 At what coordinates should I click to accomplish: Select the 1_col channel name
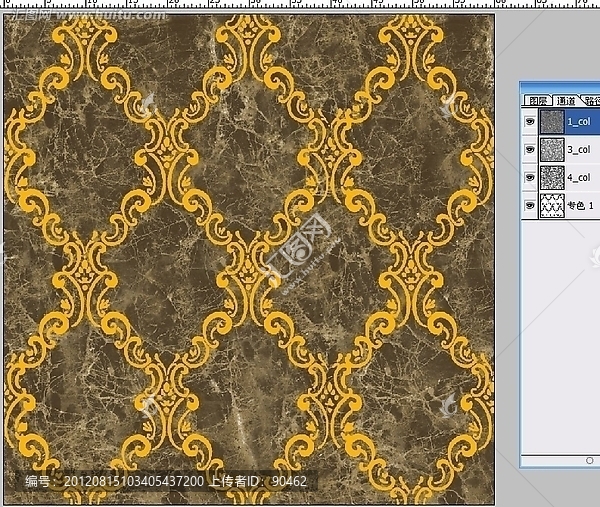[x=579, y=122]
